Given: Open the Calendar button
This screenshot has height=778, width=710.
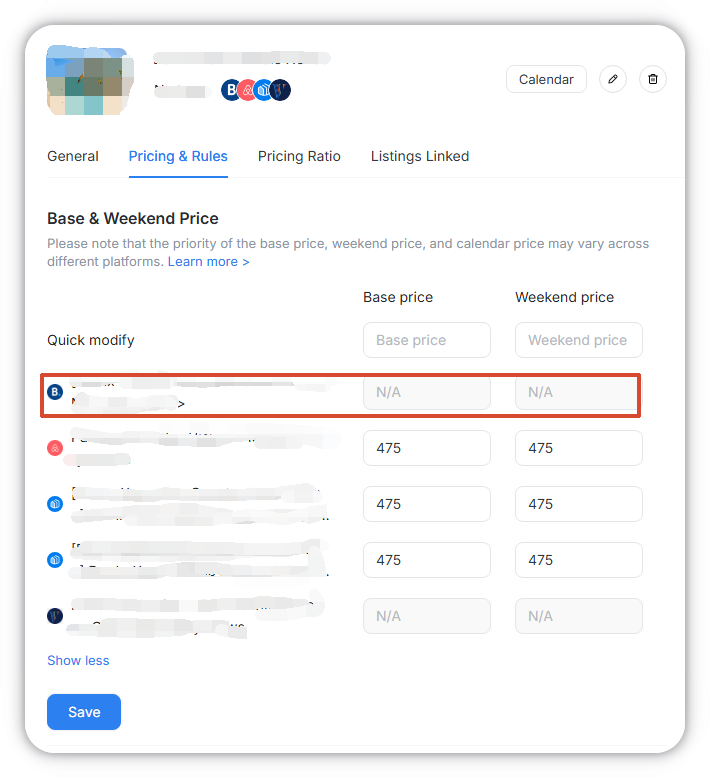Looking at the screenshot, I should (x=546, y=79).
